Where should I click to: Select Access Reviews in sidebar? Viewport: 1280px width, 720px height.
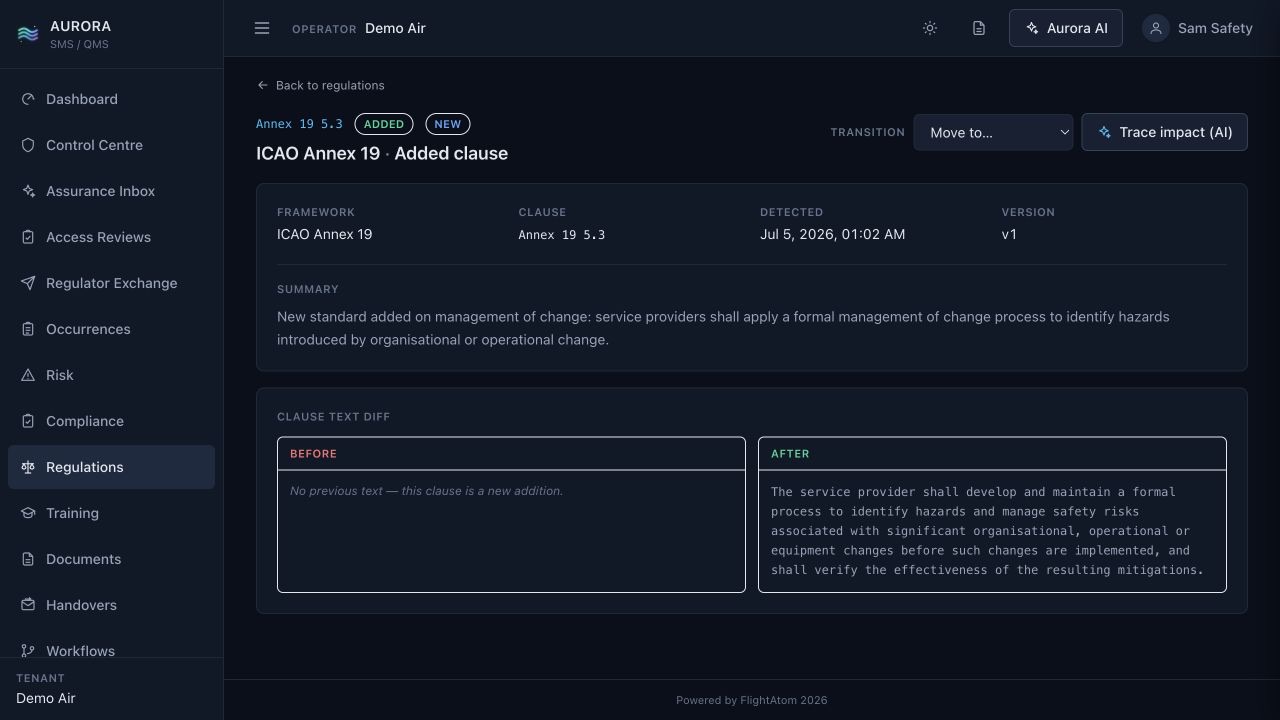pyautogui.click(x=111, y=237)
